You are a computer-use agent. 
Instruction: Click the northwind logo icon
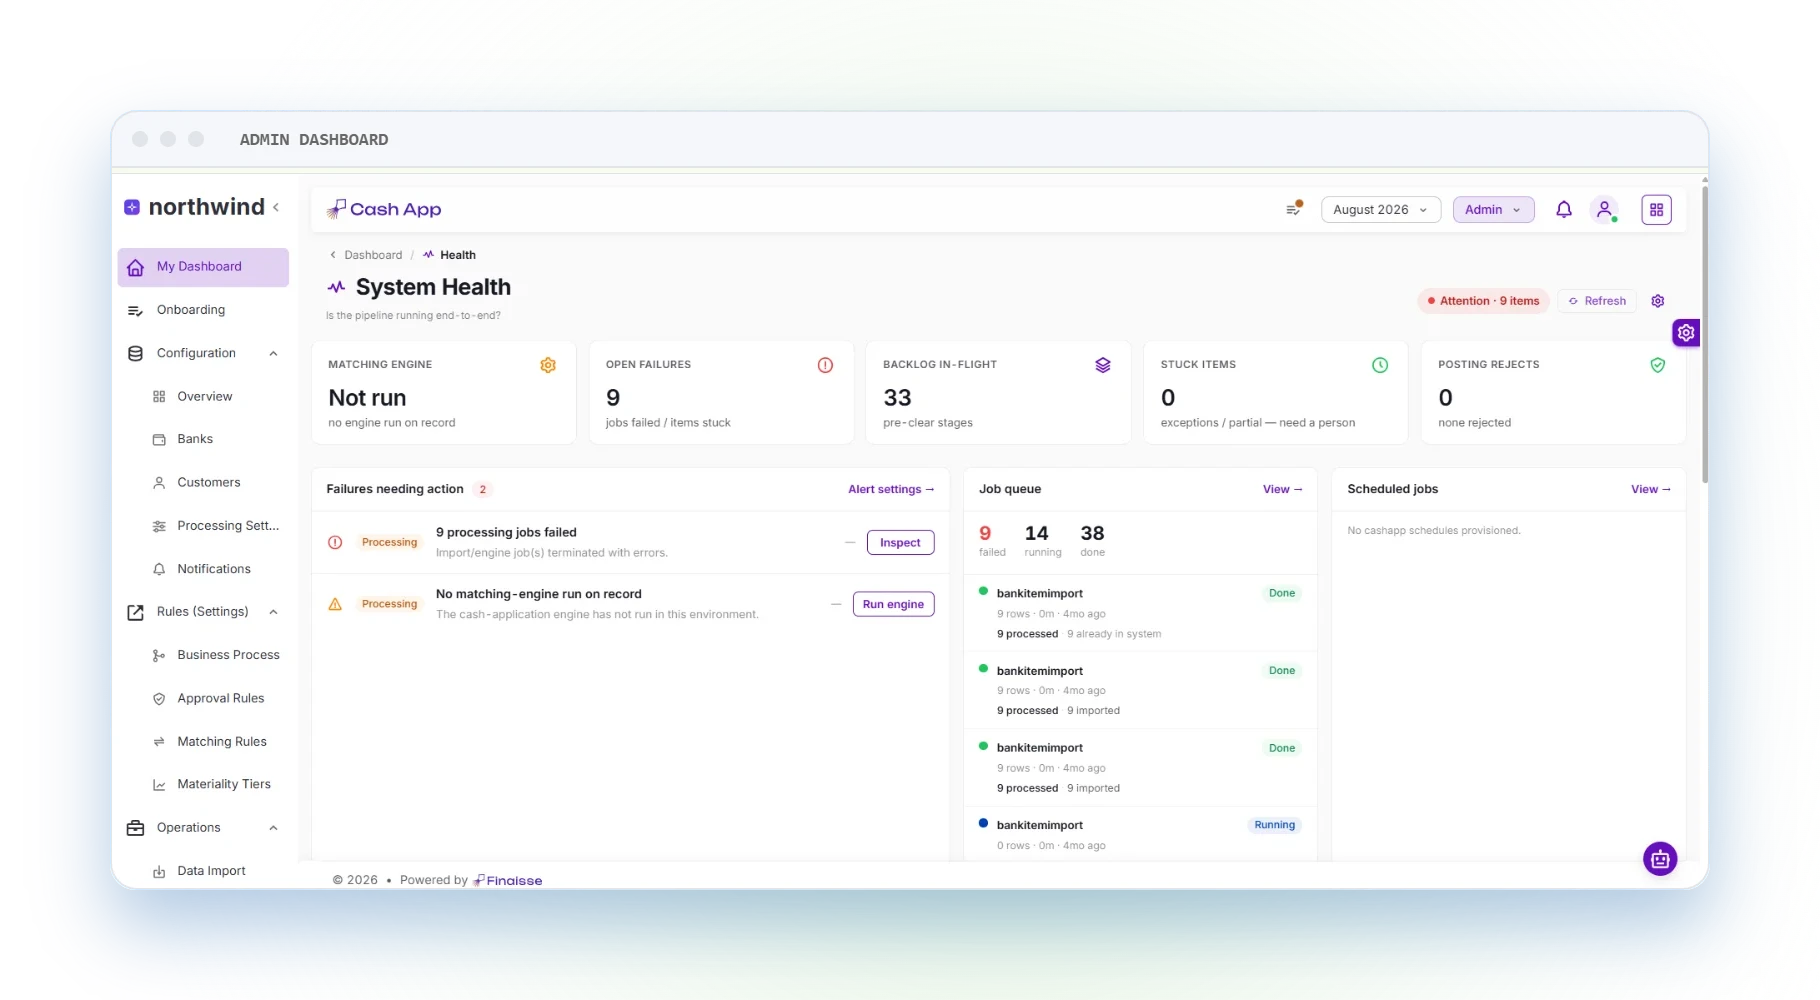132,207
